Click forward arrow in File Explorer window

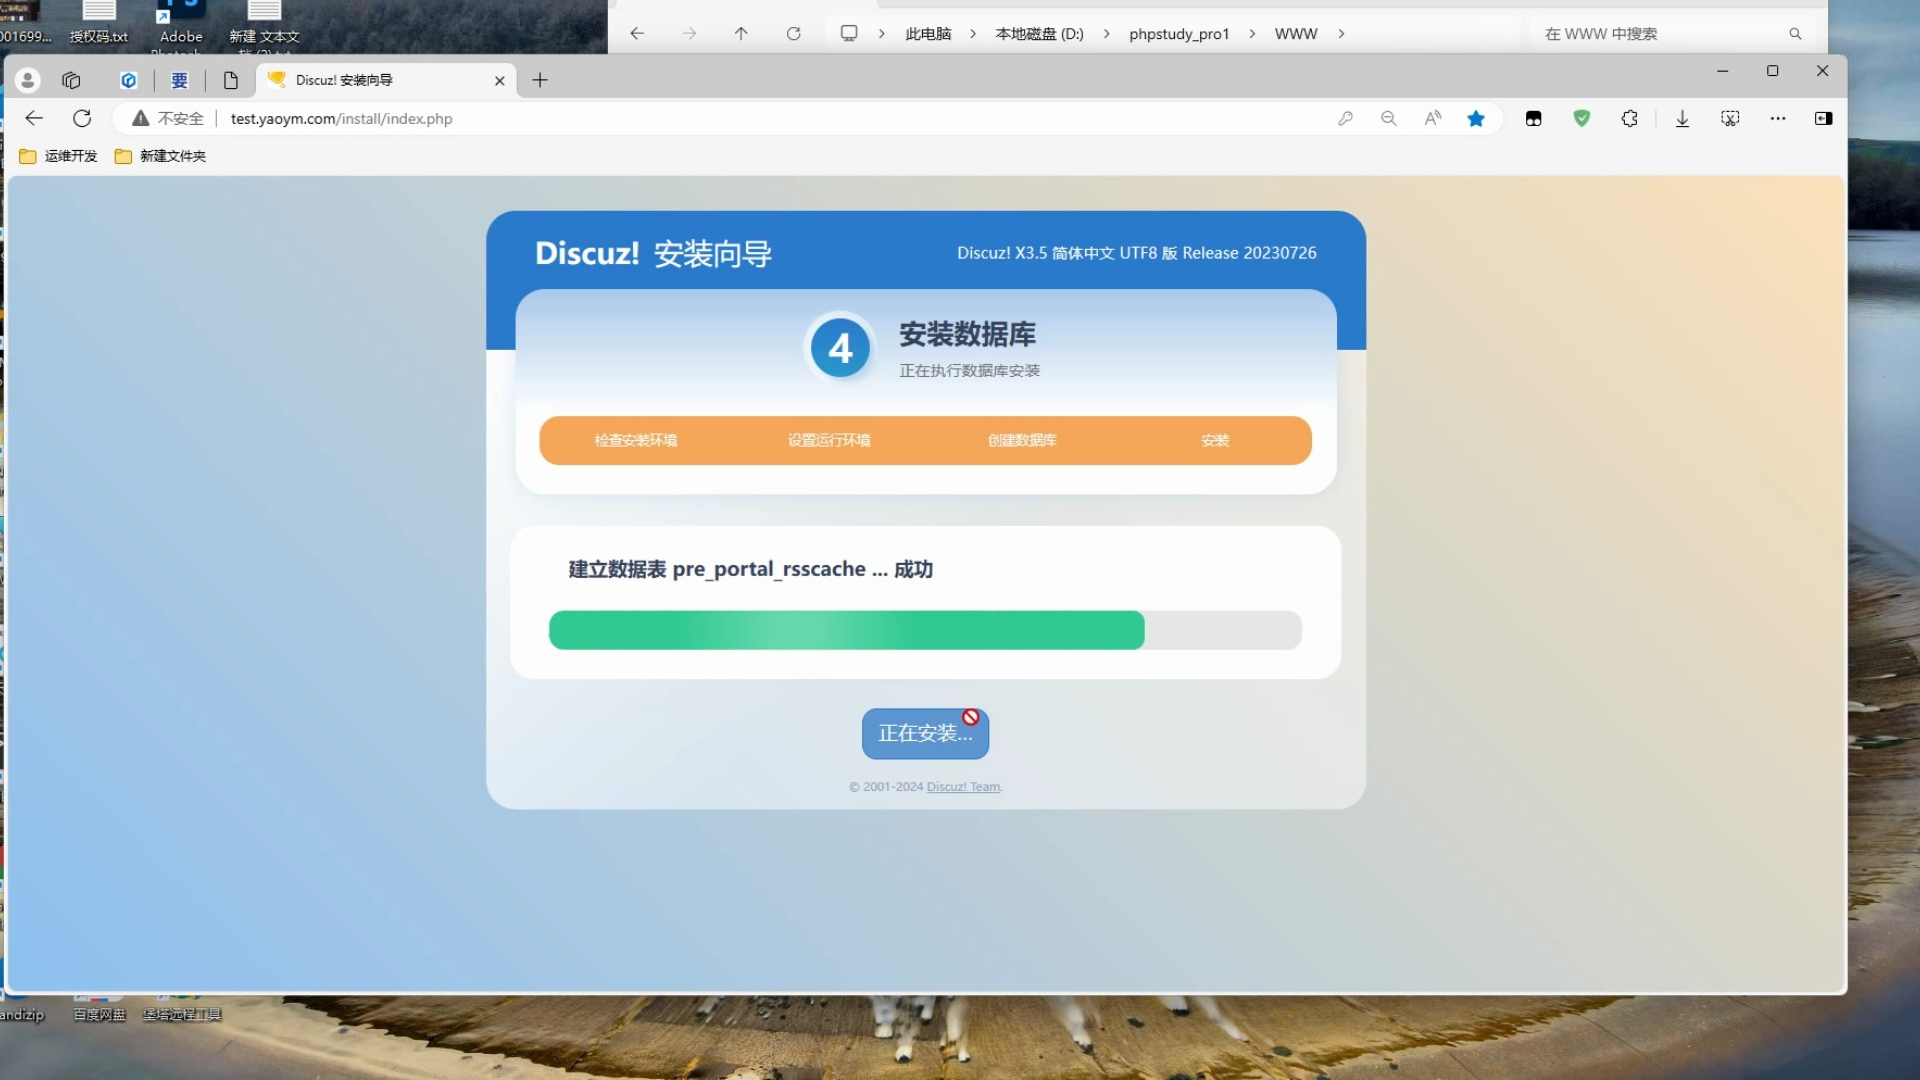click(689, 33)
